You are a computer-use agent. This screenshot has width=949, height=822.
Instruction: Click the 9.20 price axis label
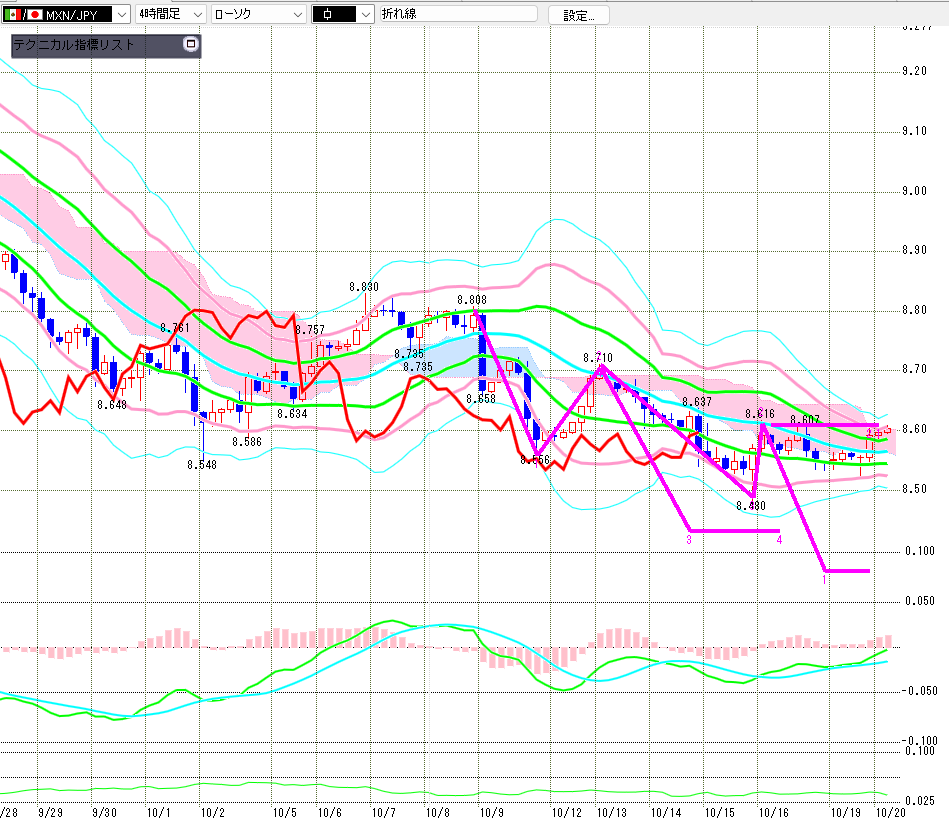click(914, 71)
